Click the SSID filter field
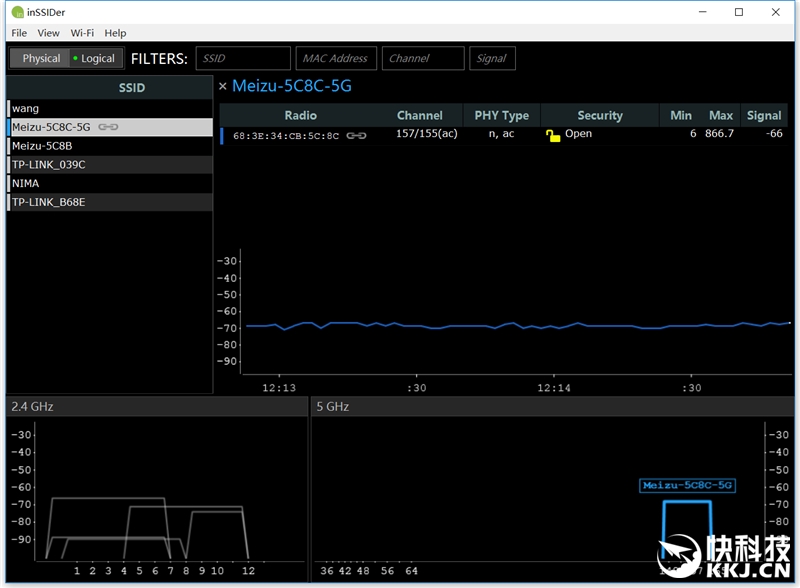 [243, 58]
